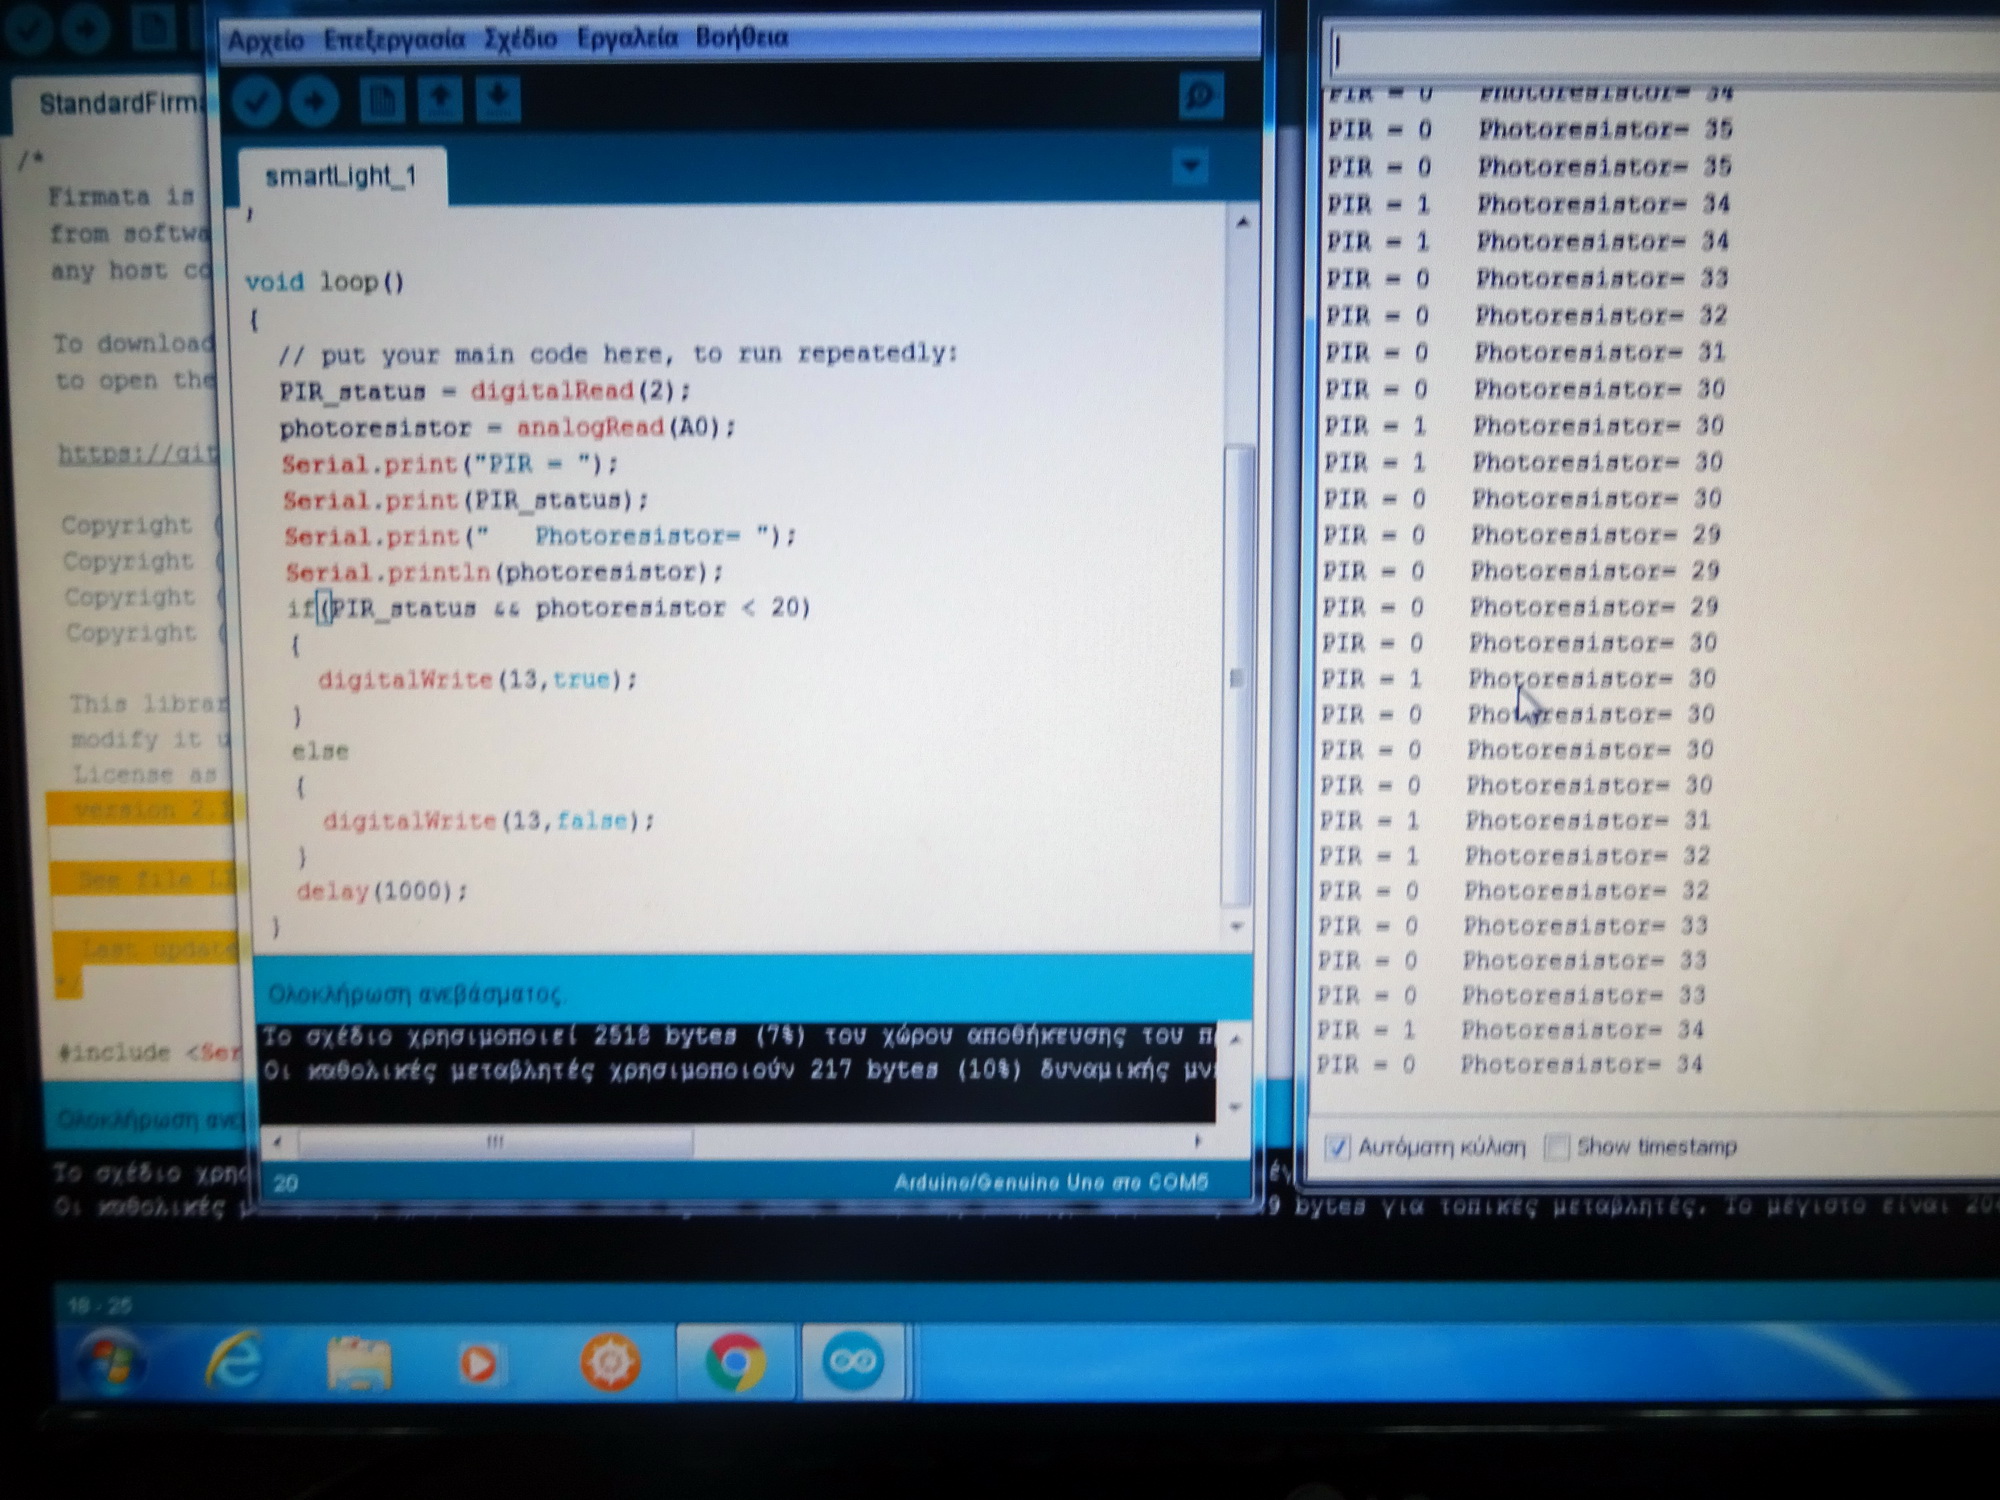Screen dimensions: 2000x1500
Task: Click the 'Serial.print(PIR_status);' line
Action: click(466, 500)
